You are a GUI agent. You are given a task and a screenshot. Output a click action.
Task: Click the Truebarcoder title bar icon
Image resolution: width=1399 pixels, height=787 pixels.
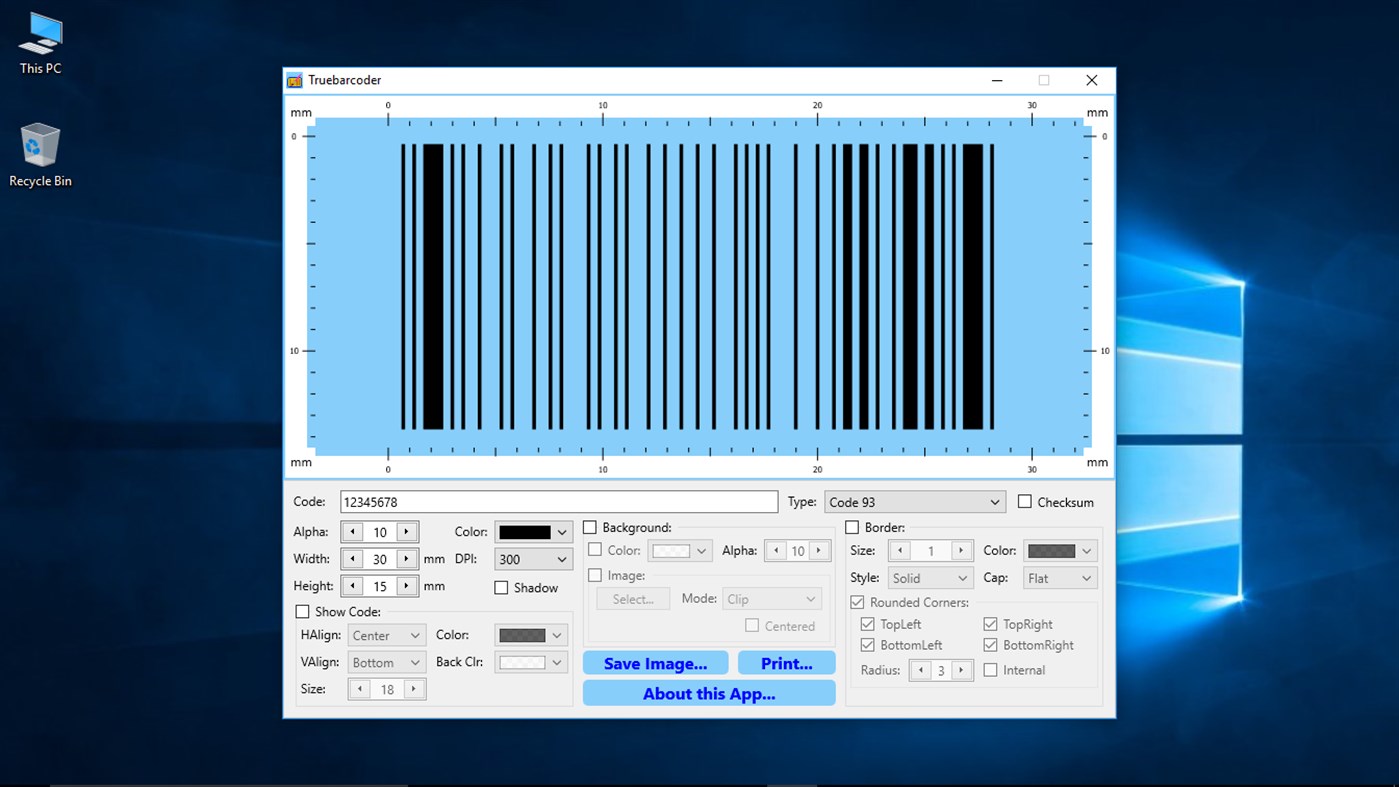tap(294, 80)
